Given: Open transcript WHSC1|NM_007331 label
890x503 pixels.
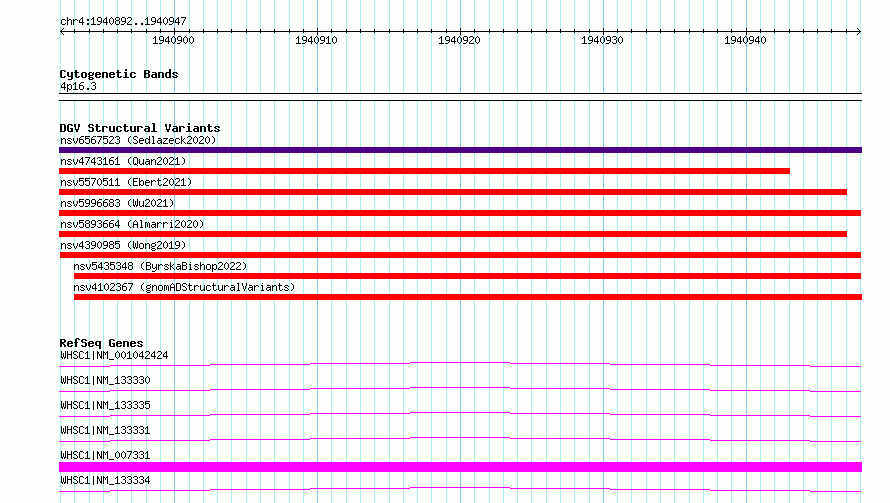Looking at the screenshot, I should pyautogui.click(x=105, y=455).
